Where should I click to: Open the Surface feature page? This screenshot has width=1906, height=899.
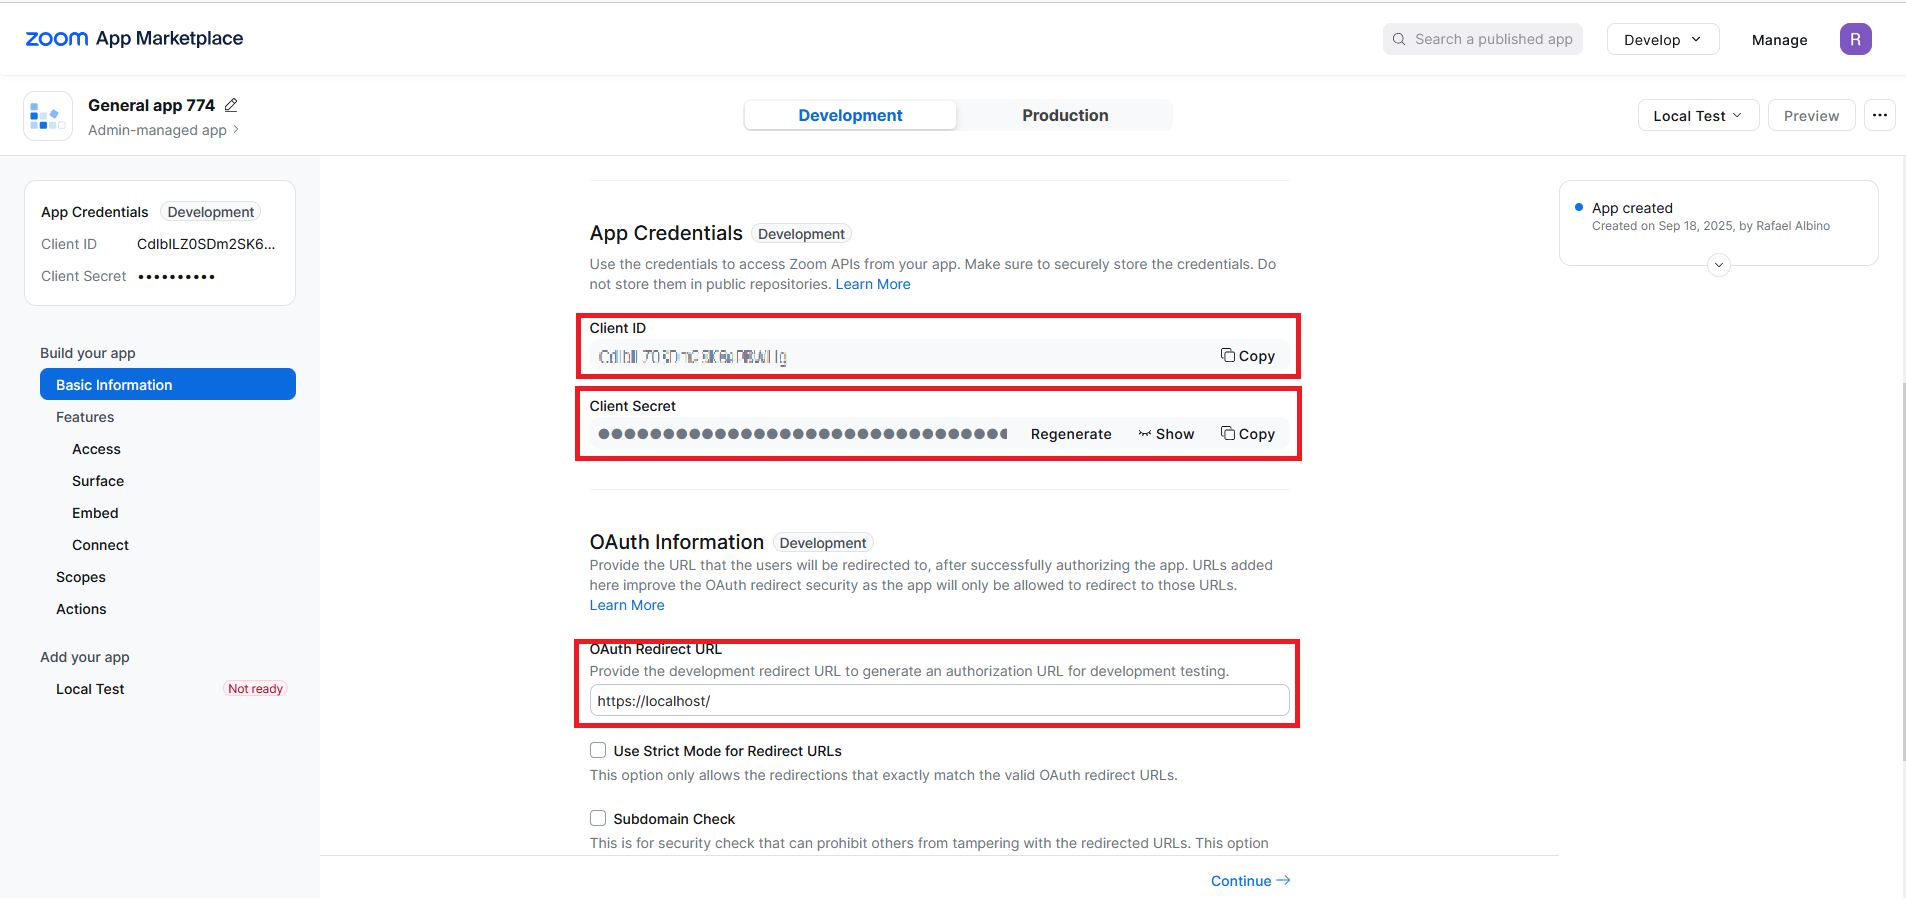point(98,481)
